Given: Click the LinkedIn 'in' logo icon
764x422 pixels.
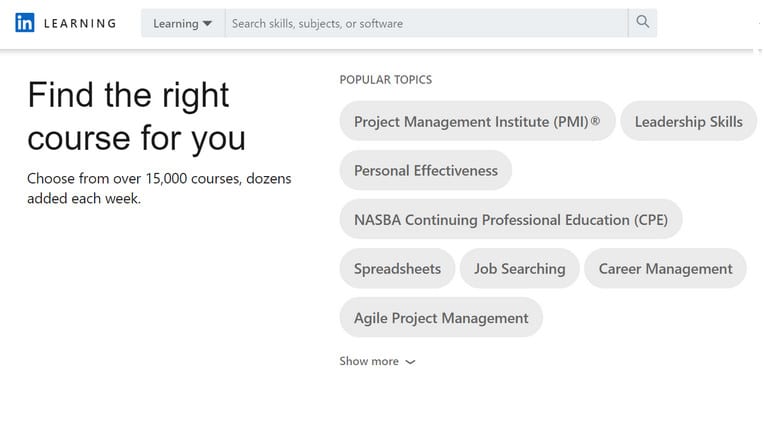Looking at the screenshot, I should pos(25,23).
